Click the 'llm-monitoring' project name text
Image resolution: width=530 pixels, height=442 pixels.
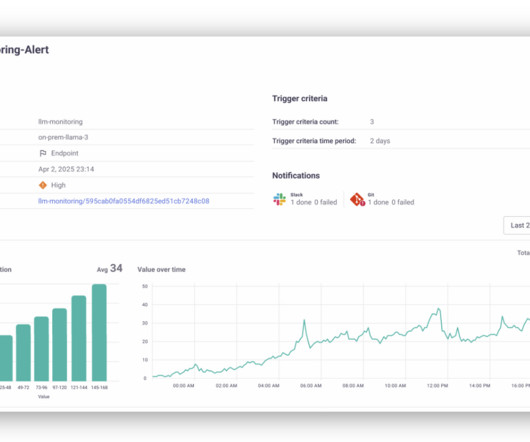61,122
